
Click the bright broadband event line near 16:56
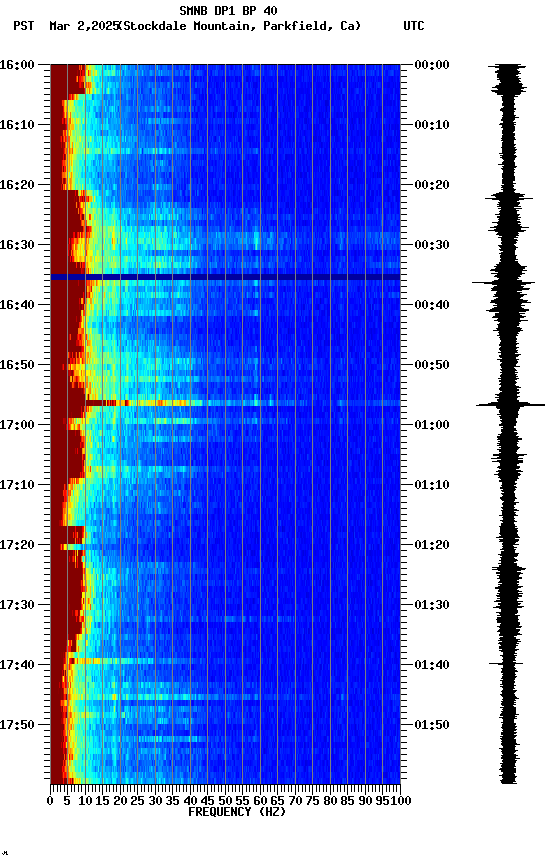(x=242, y=403)
